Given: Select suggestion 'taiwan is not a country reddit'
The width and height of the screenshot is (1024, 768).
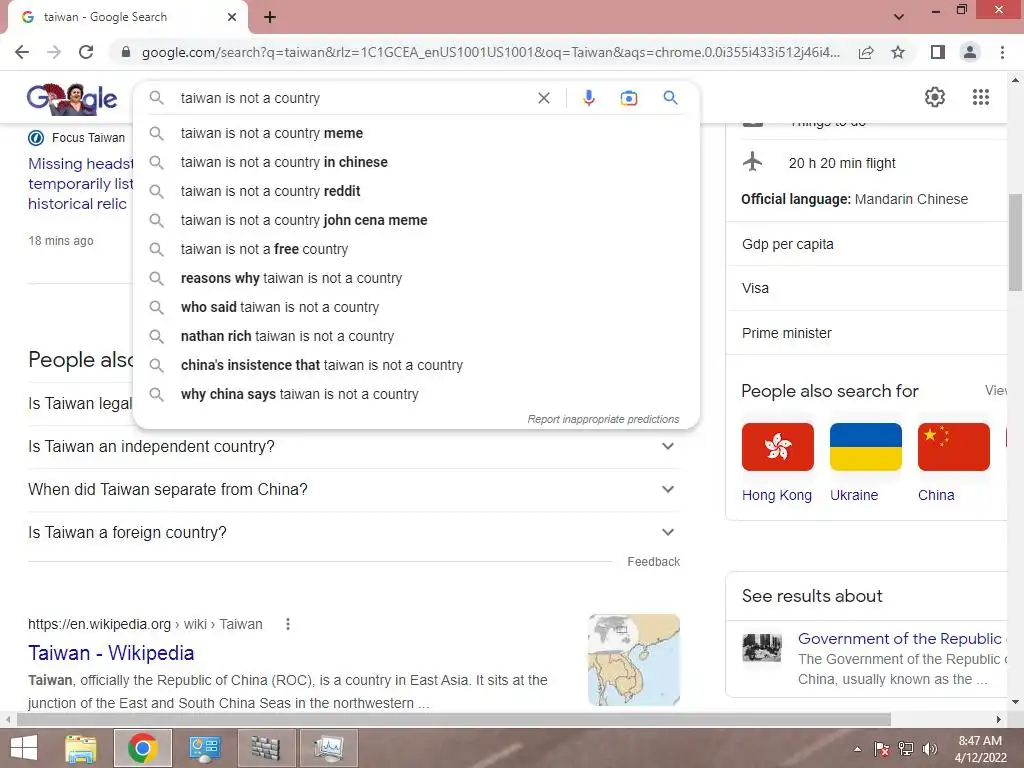Looking at the screenshot, I should 417,191.
